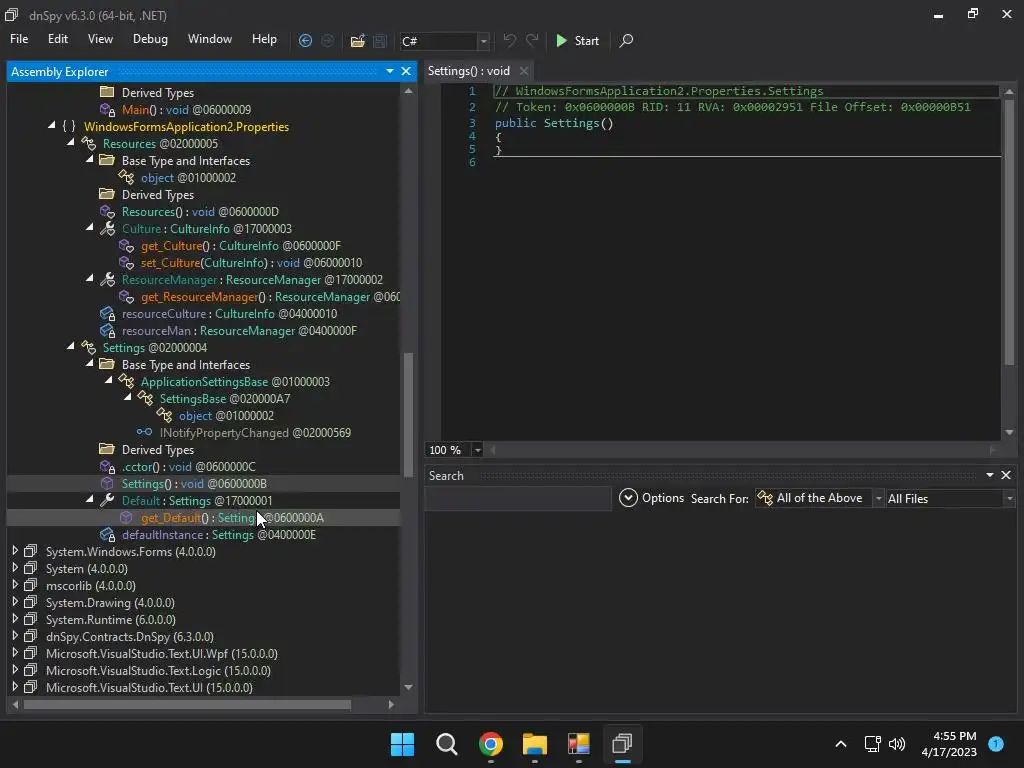This screenshot has height=768, width=1024.
Task: Expand the dnSpy.Contracts.DnSpy assembly
Action: tap(15, 636)
